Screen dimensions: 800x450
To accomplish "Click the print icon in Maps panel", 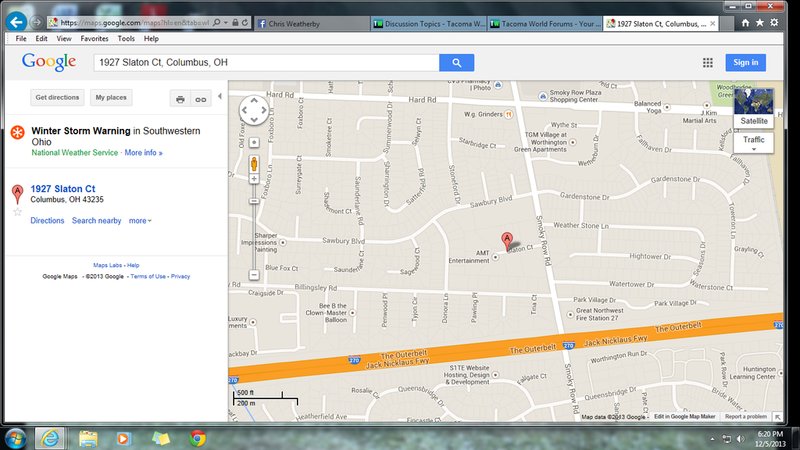I will [x=180, y=99].
